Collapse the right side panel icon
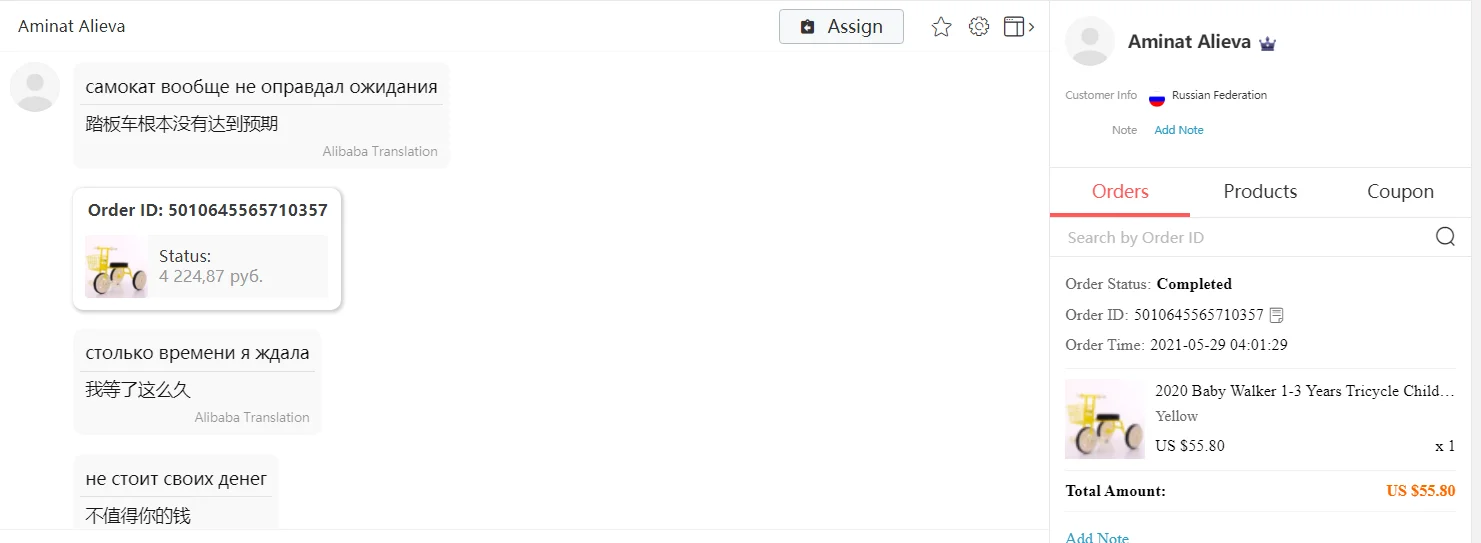Viewport: 1481px width, 543px height. (1019, 27)
